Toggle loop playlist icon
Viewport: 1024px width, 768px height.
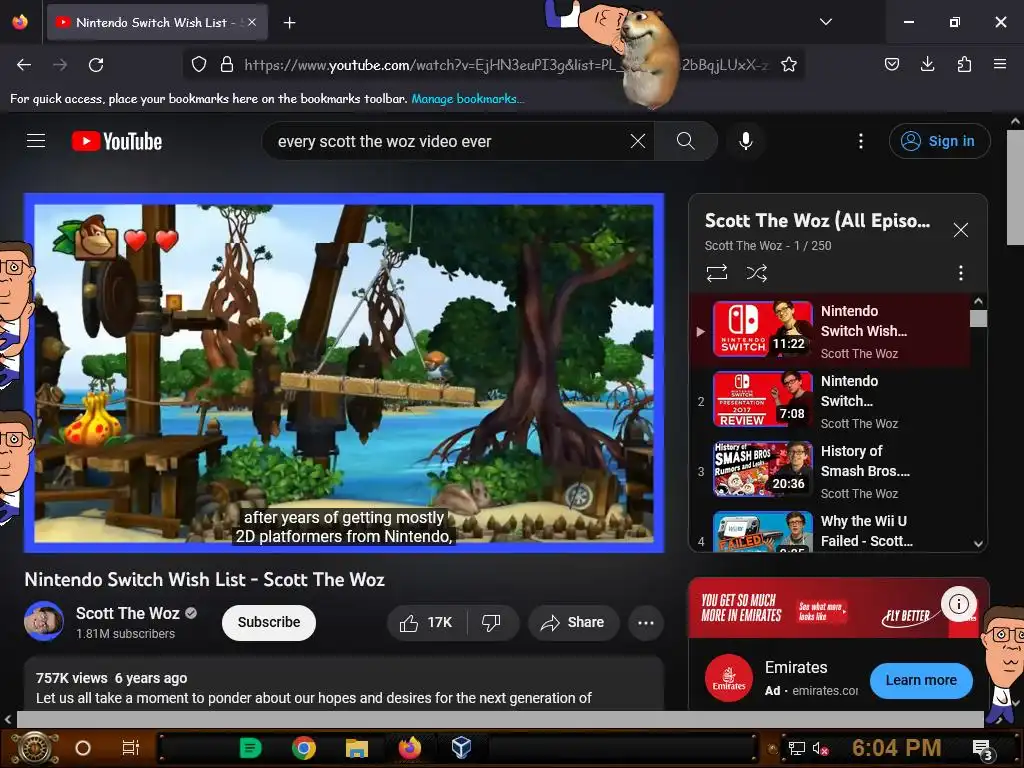[x=717, y=273]
